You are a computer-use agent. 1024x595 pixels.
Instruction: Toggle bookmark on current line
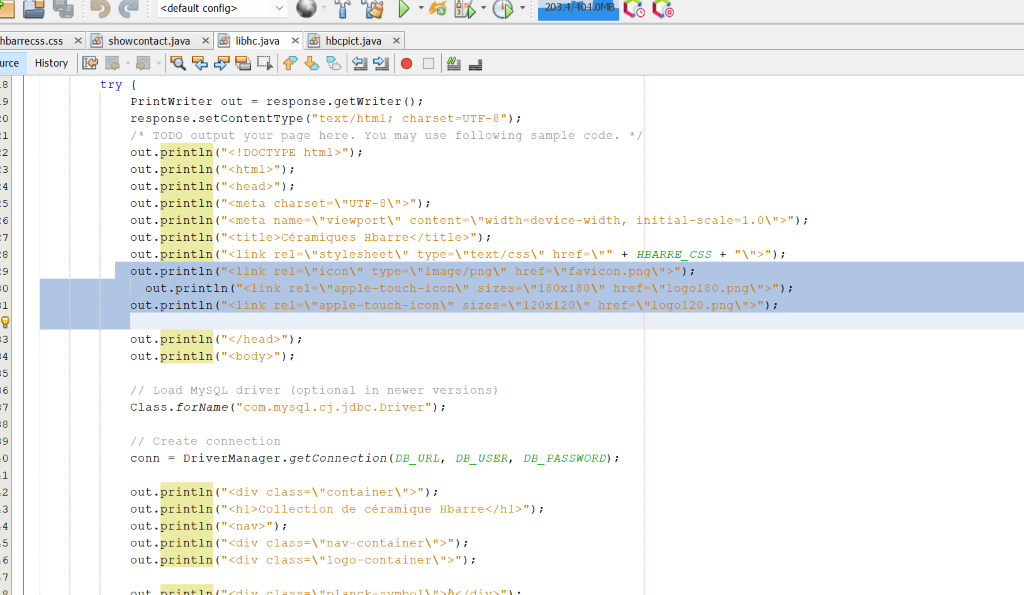(333, 63)
